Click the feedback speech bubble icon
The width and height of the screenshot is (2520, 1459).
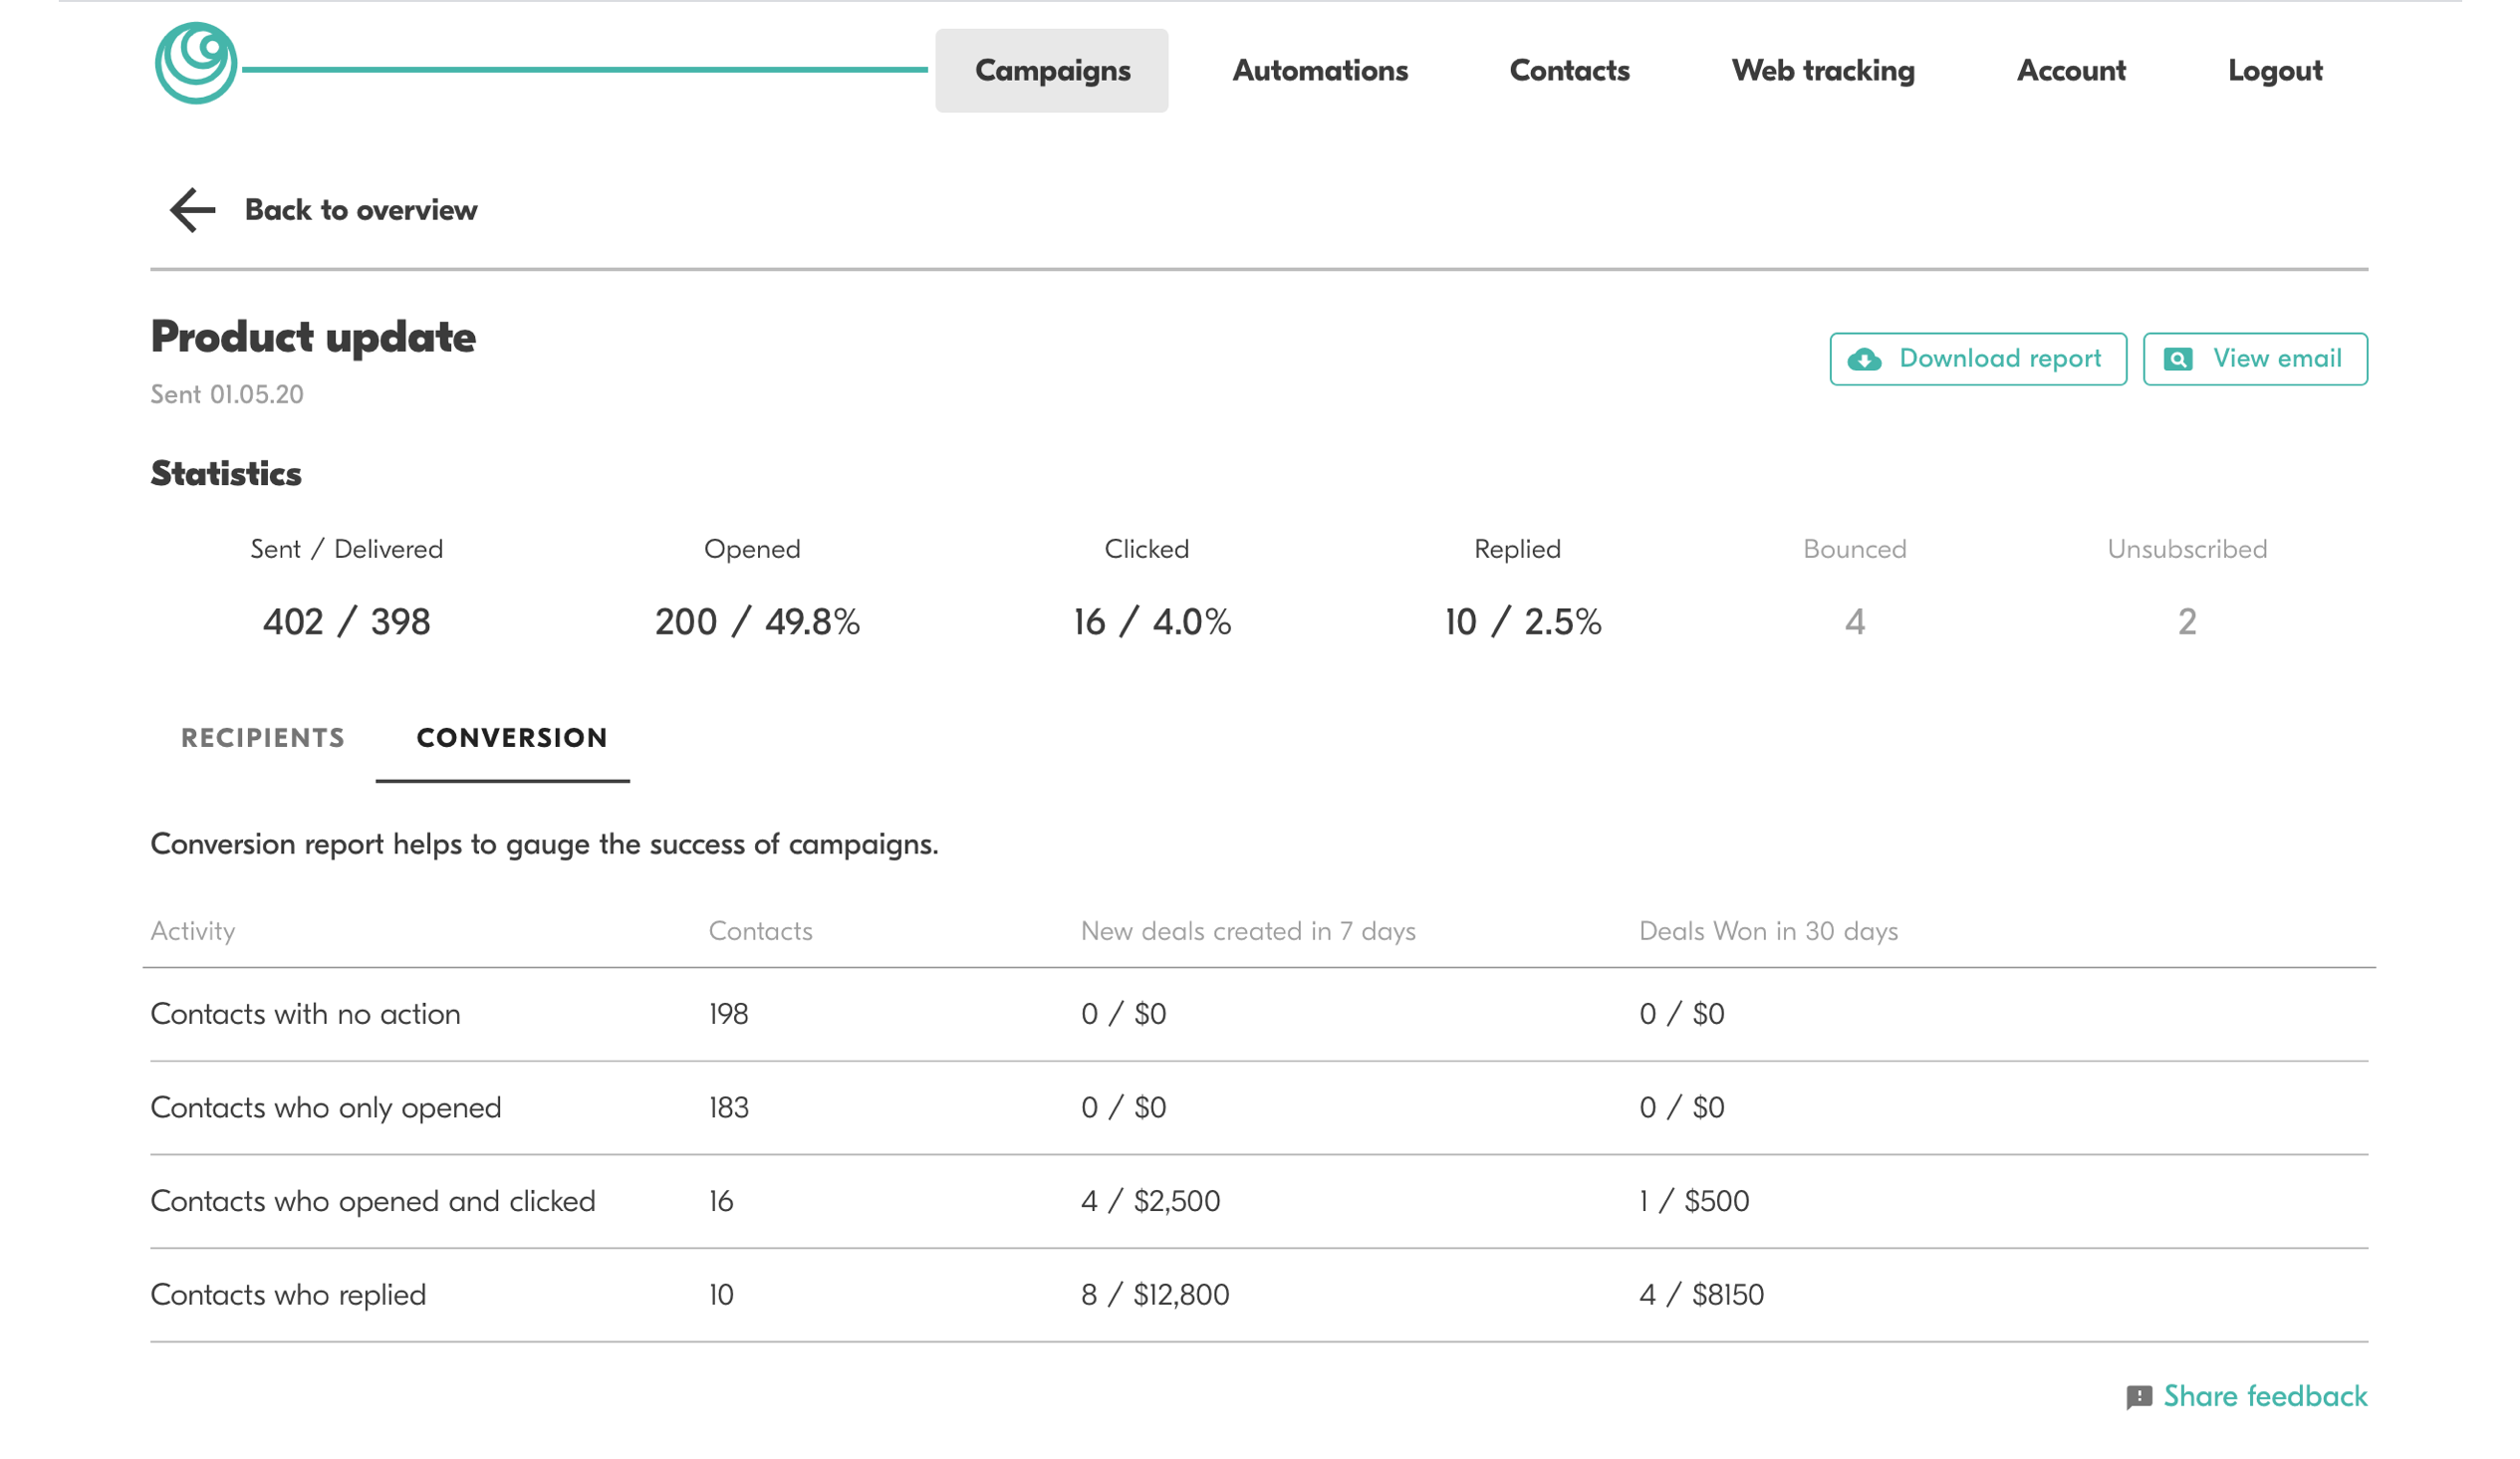[x=2138, y=1397]
